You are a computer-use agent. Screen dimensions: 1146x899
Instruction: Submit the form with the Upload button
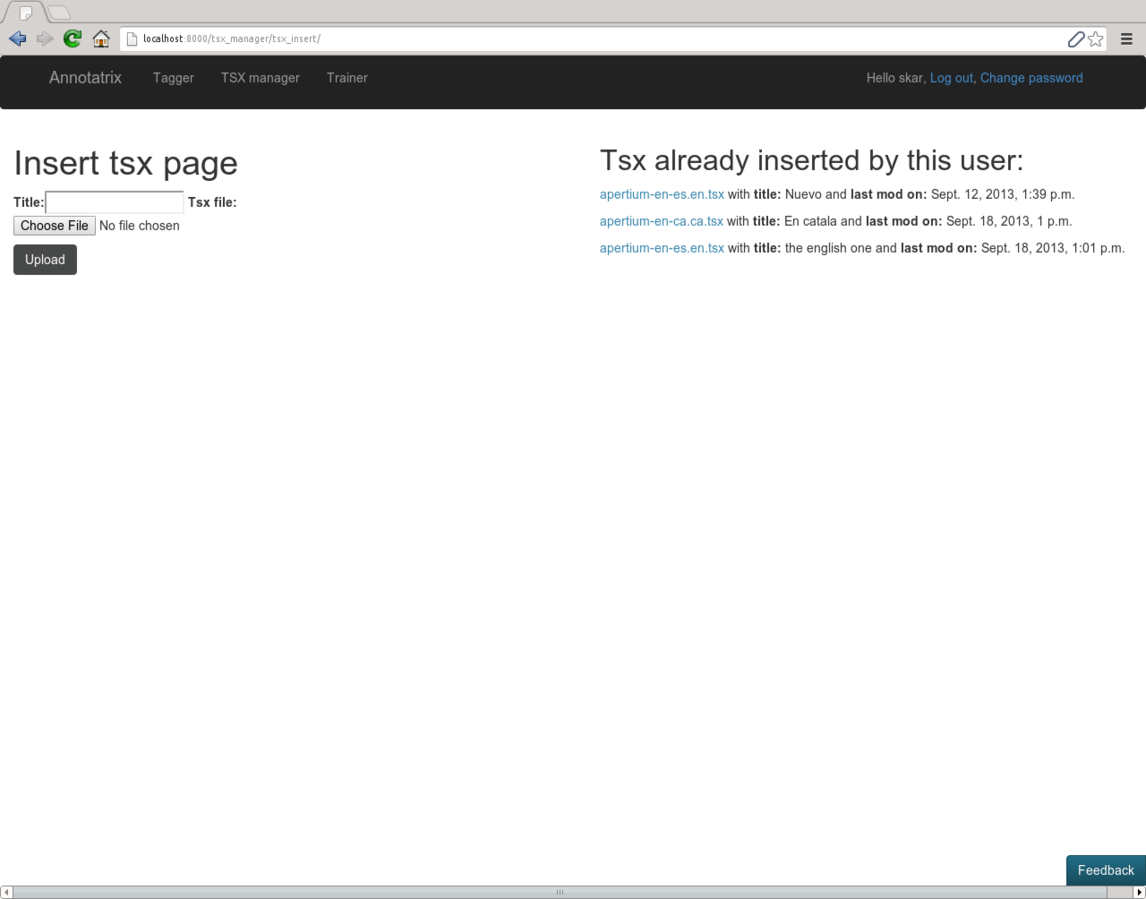pyautogui.click(x=45, y=260)
